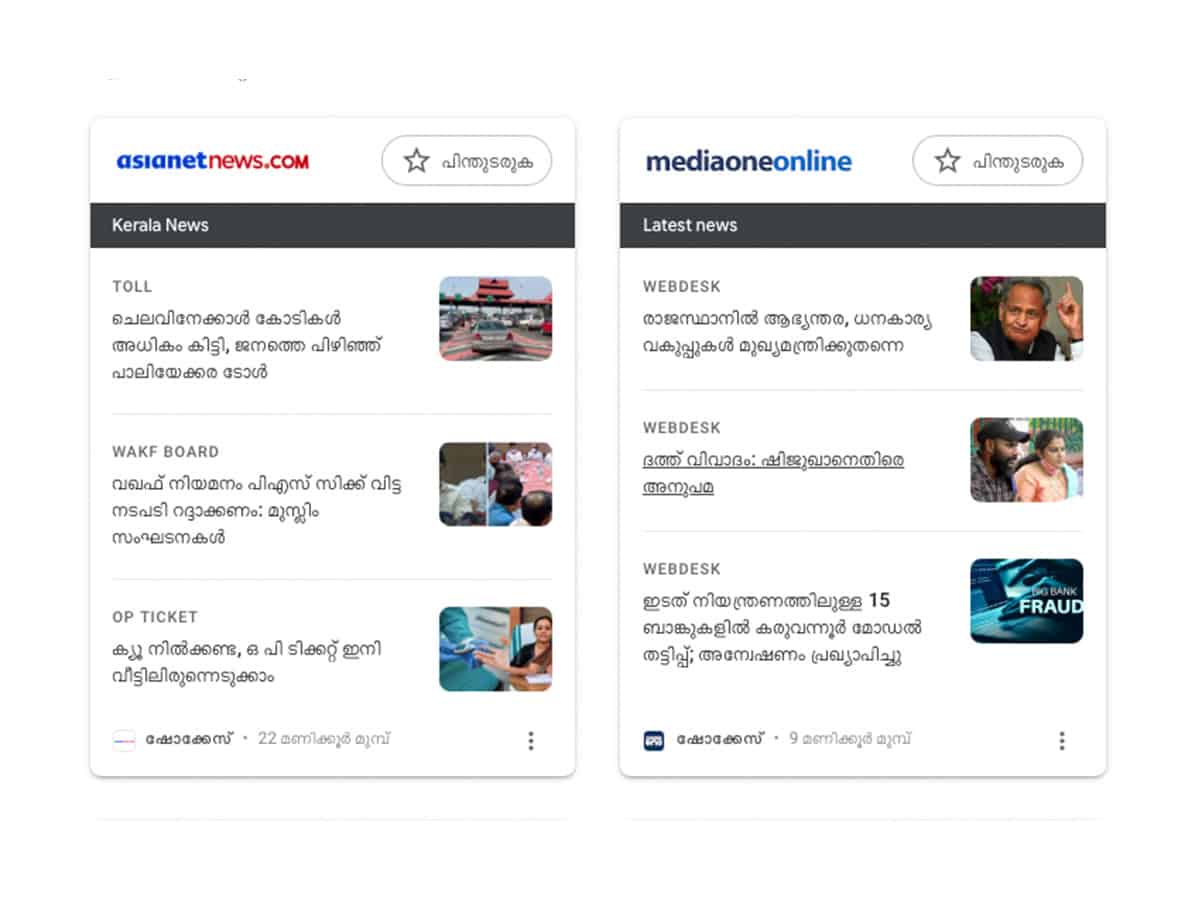Screen dimensions: 1200x900
Task: Open more options on asianetnews card
Action: tap(531, 740)
